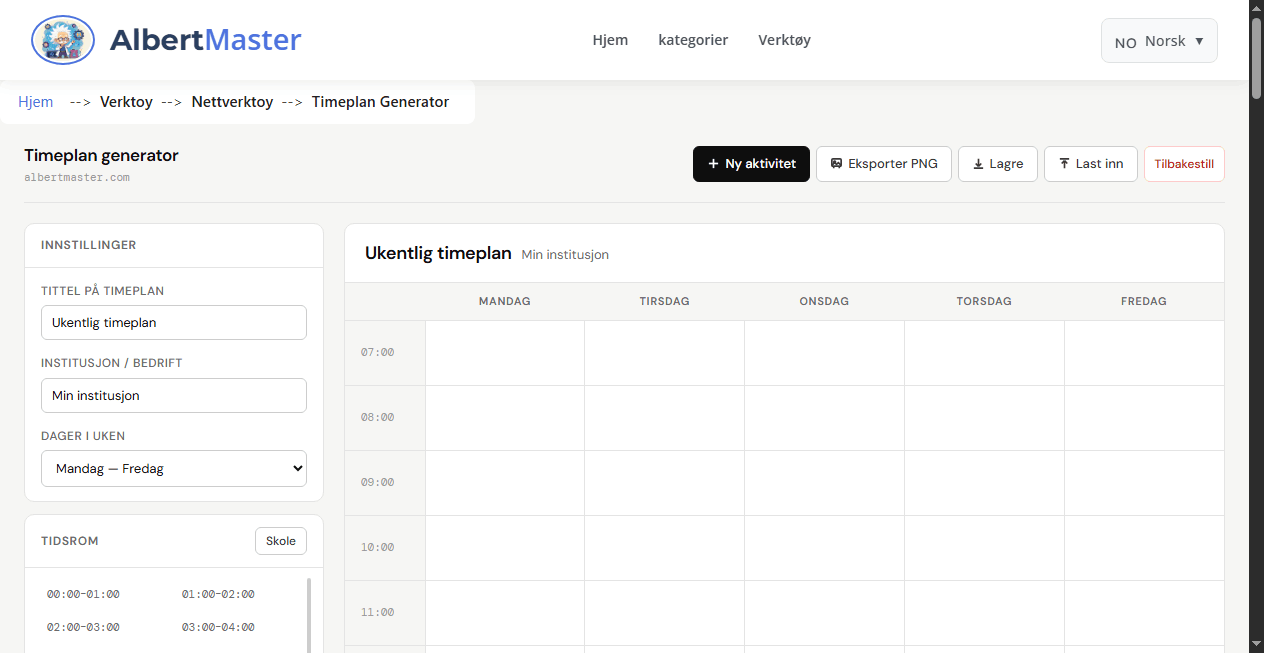Viewport: 1264px width, 653px height.
Task: Click the Mandag 09:00 schedule cell
Action: [x=504, y=482]
